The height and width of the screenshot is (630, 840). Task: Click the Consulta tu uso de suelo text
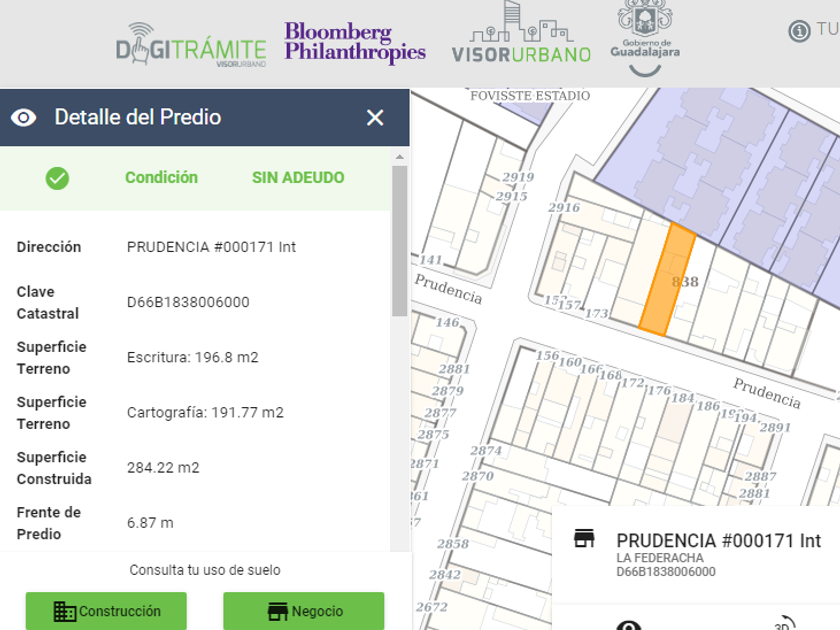tap(205, 570)
